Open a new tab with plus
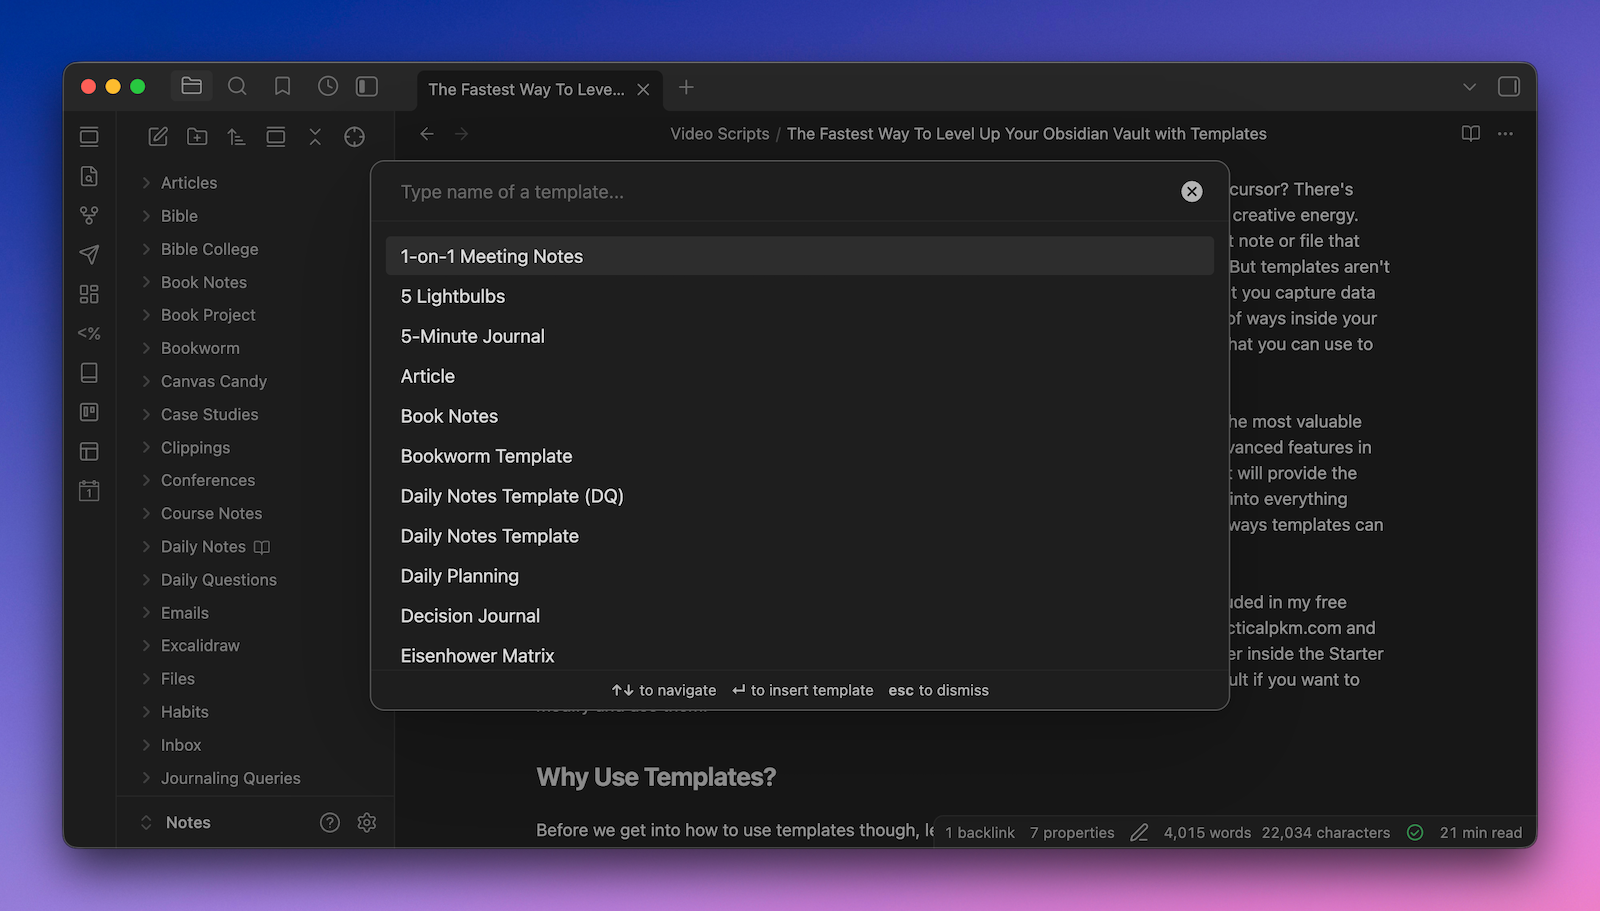 click(x=686, y=88)
